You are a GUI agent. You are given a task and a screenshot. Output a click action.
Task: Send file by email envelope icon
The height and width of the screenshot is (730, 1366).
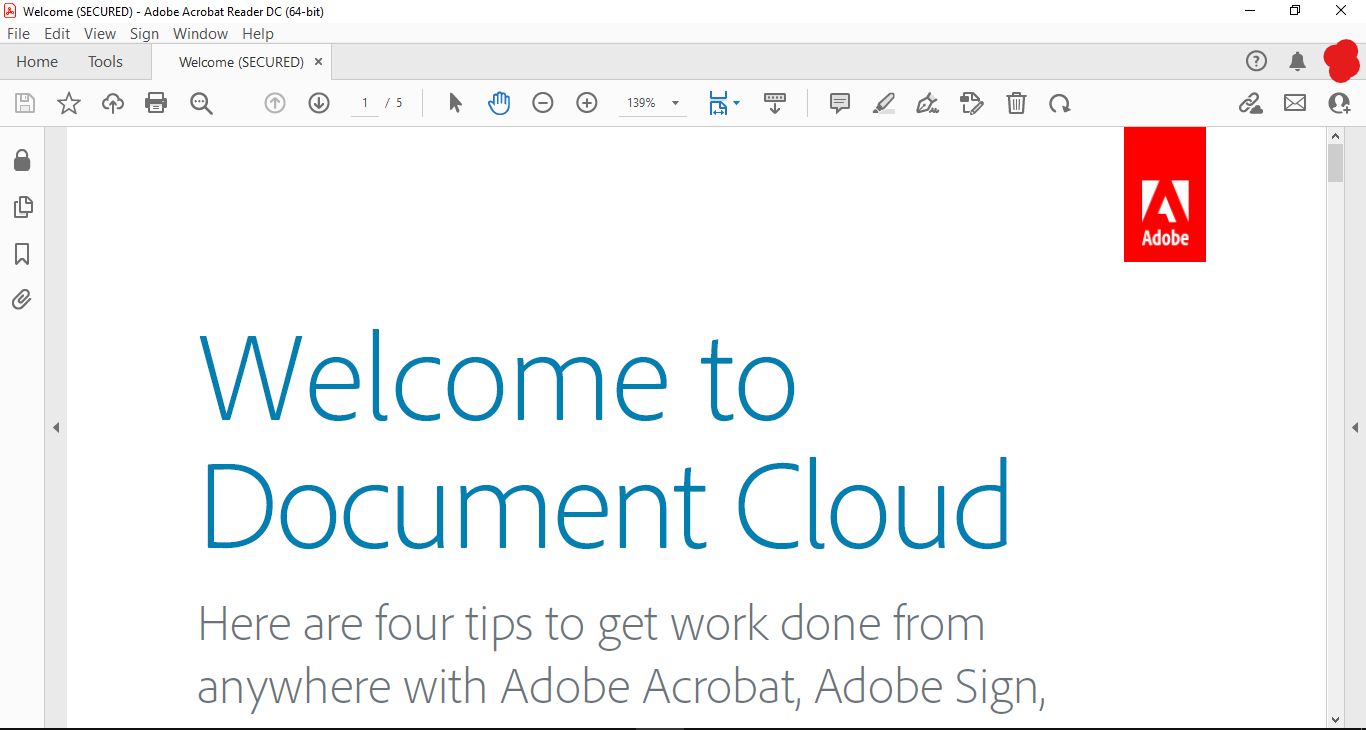pos(1295,103)
